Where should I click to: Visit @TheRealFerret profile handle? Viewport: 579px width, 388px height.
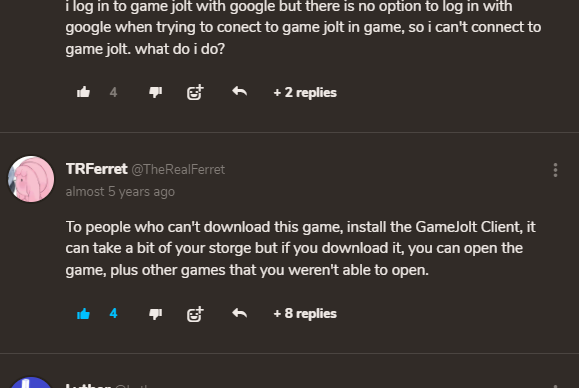pyautogui.click(x=178, y=169)
